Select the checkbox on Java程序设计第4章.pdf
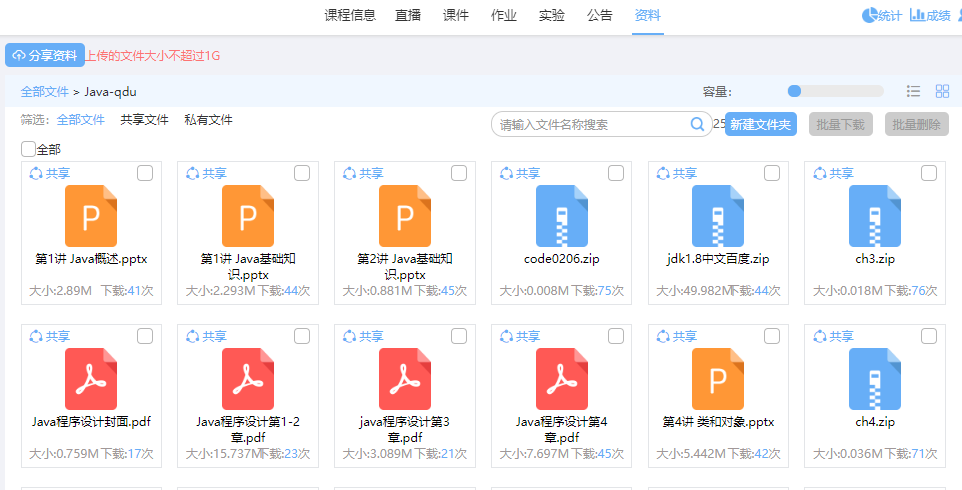Image resolution: width=962 pixels, height=490 pixels. (x=615, y=336)
